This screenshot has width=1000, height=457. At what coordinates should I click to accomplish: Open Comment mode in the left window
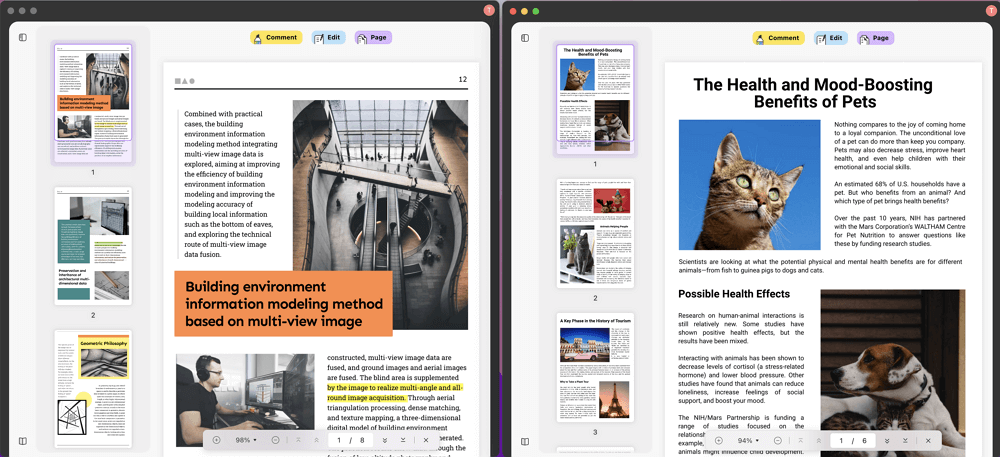276,38
